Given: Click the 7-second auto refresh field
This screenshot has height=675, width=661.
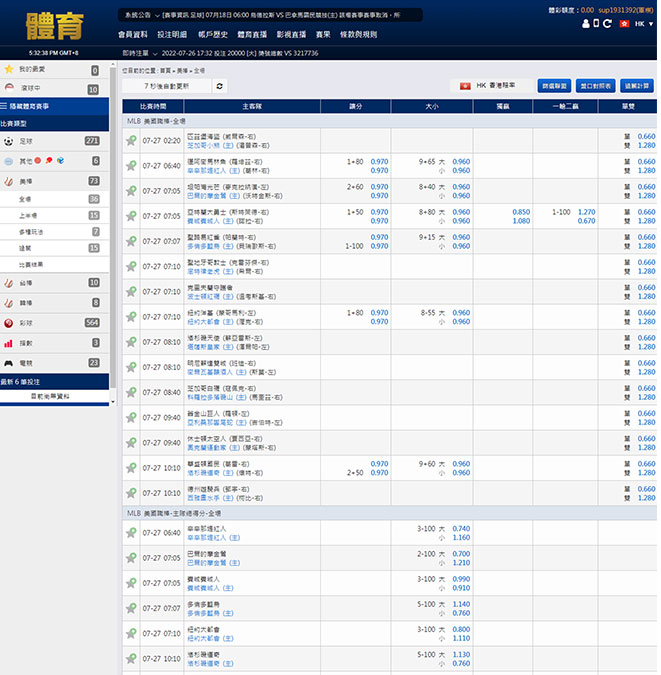Looking at the screenshot, I should [x=167, y=86].
